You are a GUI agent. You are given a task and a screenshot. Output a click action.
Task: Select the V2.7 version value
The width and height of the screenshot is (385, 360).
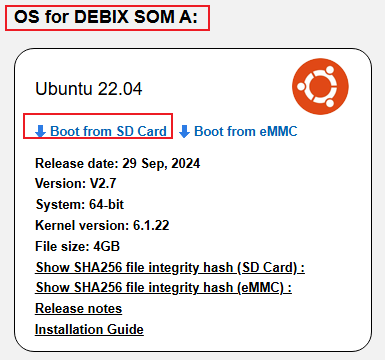[103, 183]
